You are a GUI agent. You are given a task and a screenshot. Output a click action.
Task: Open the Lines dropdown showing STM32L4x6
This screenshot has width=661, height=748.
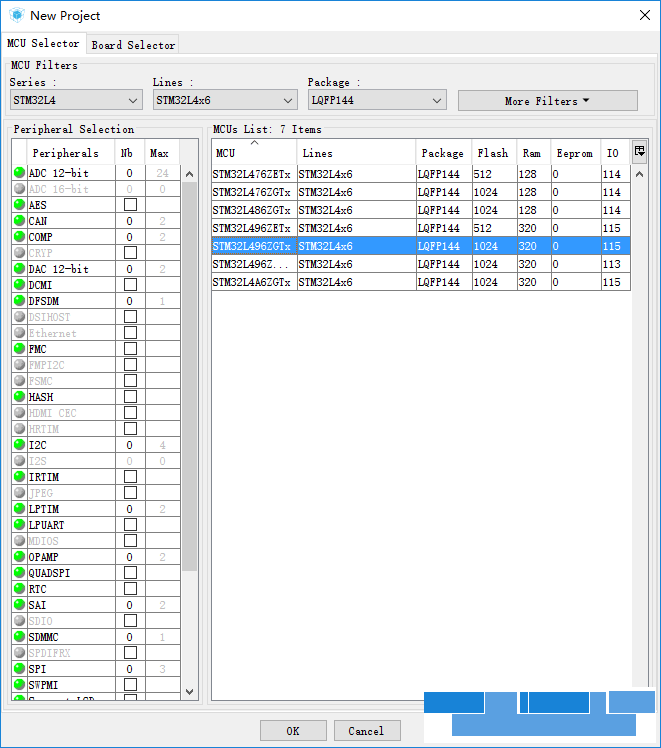225,100
